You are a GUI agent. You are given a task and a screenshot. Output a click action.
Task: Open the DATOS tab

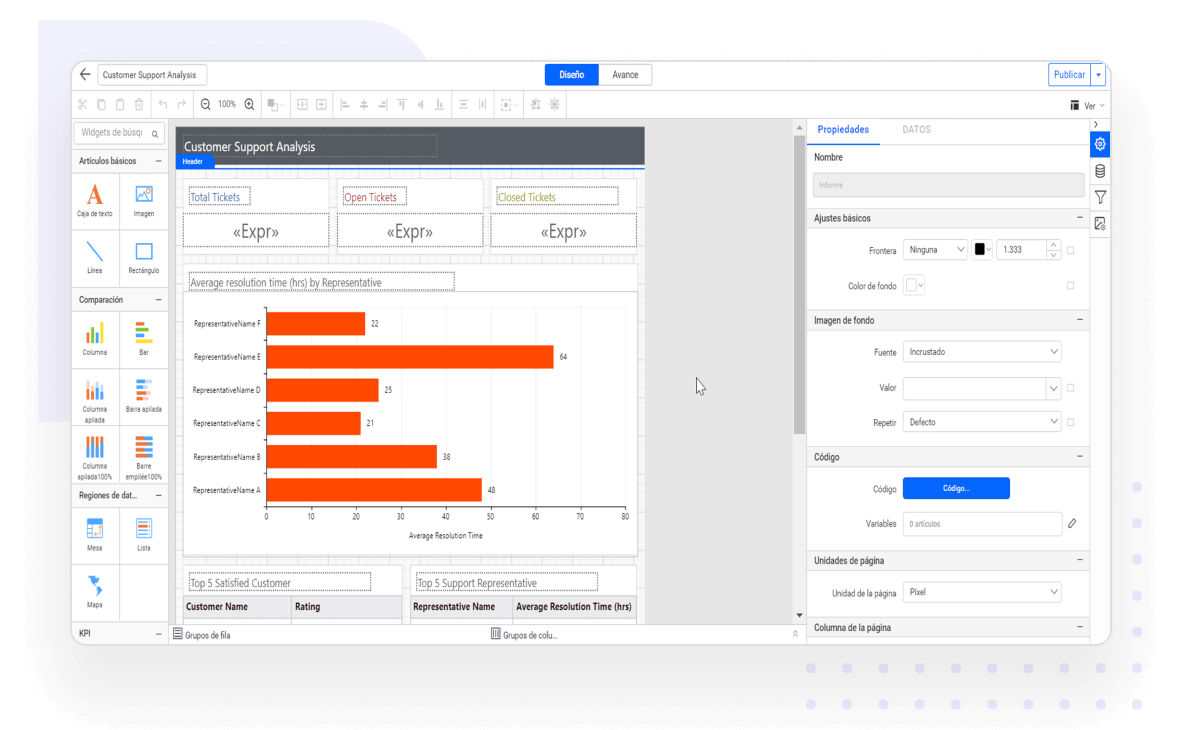(x=917, y=129)
